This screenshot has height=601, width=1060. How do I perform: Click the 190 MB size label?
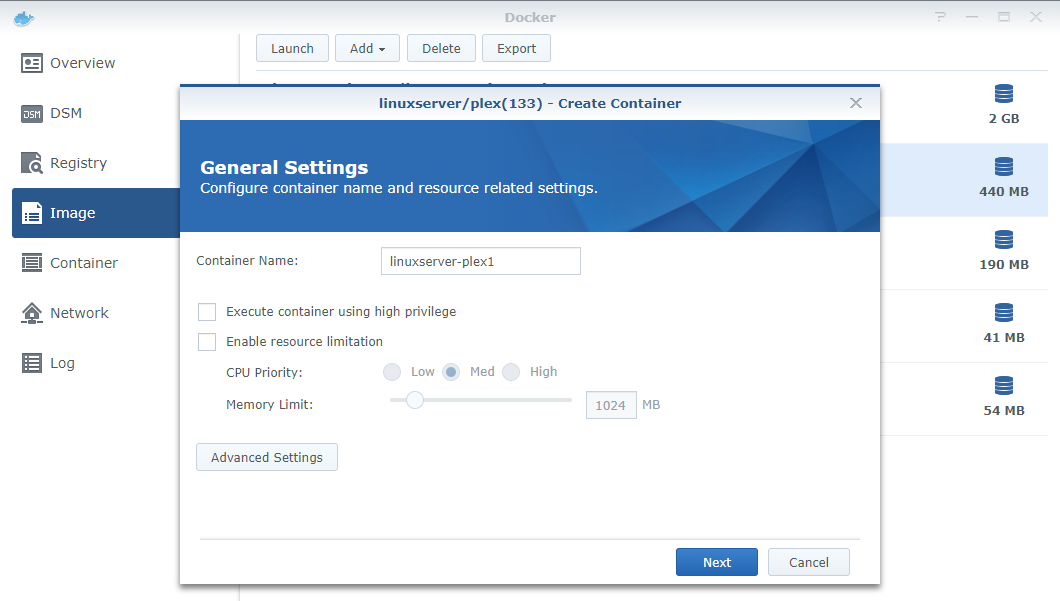tap(1004, 264)
